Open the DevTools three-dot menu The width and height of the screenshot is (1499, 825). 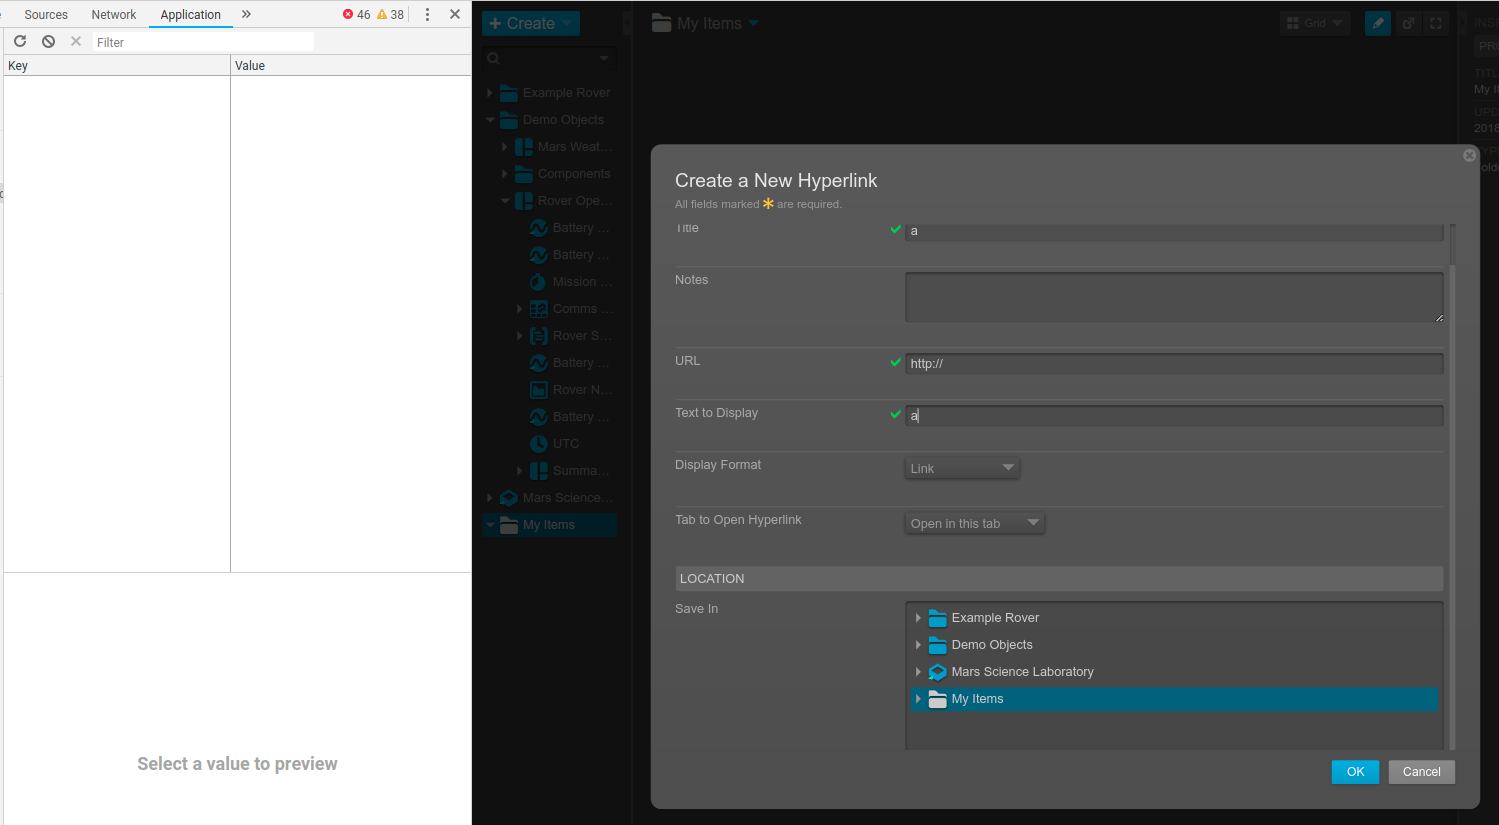click(427, 14)
